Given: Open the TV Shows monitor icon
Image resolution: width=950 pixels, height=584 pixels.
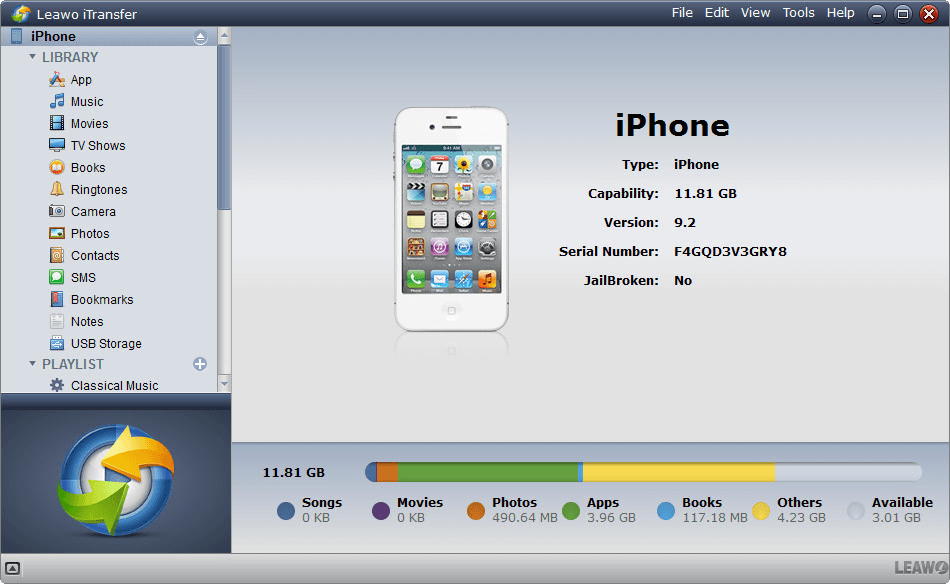Looking at the screenshot, I should pos(57,145).
